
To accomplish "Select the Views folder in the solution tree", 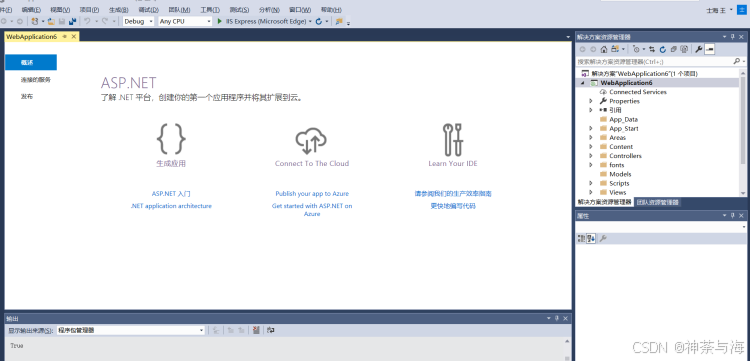I will [x=617, y=192].
